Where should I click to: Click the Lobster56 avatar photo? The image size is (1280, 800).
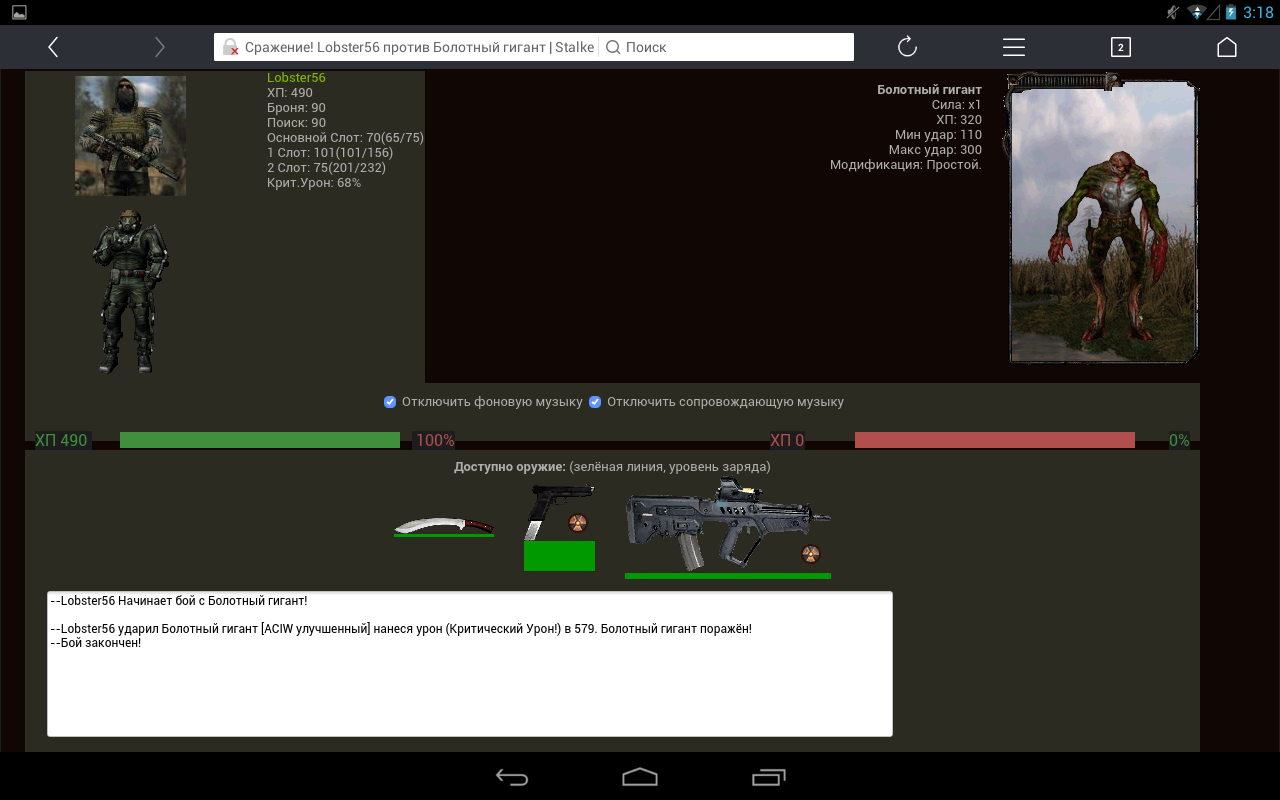click(x=130, y=135)
